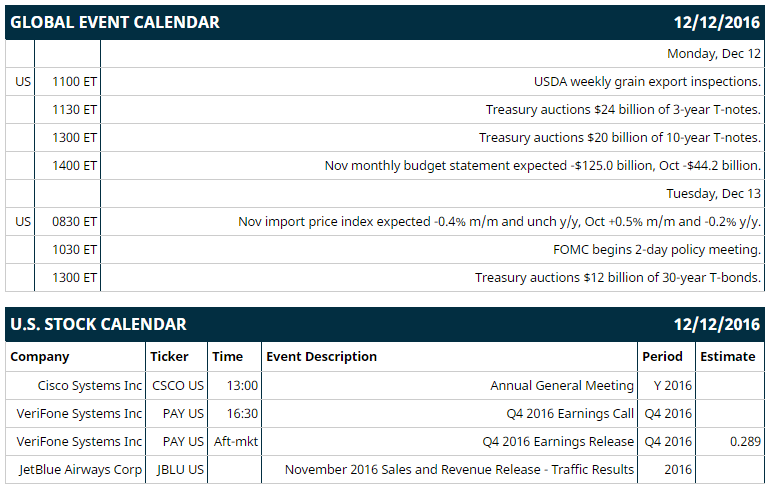
Task: Click the U.S. Stock Calendar header title
Action: [x=98, y=324]
